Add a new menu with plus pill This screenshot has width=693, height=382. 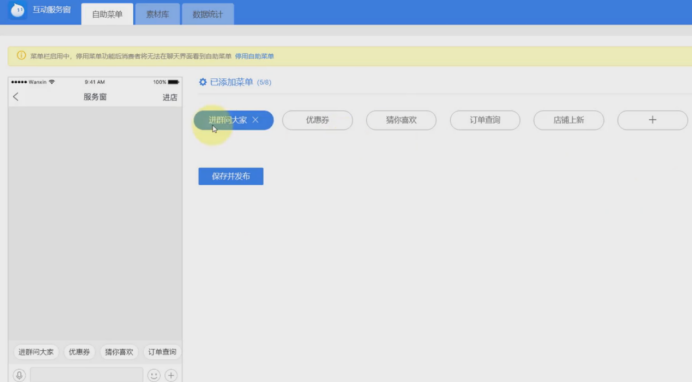pyautogui.click(x=652, y=120)
